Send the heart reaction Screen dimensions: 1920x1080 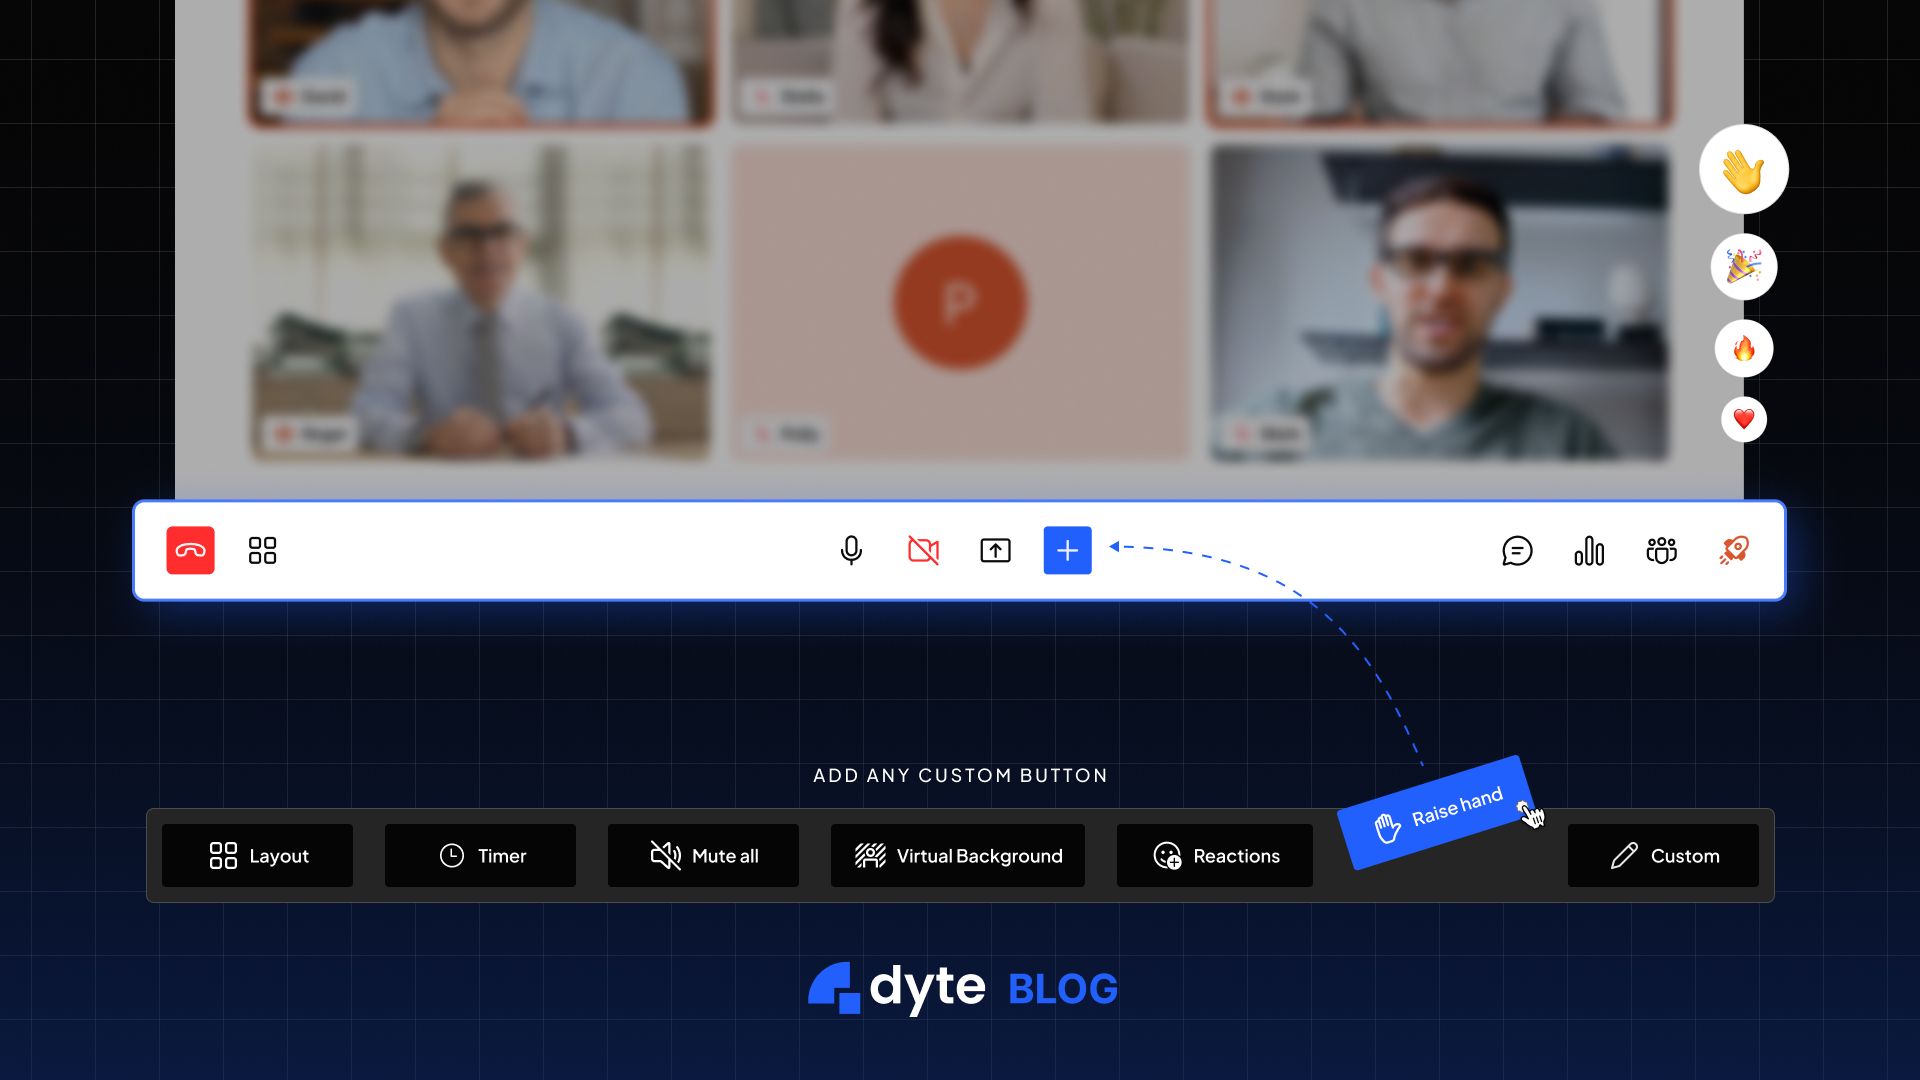tap(1743, 419)
